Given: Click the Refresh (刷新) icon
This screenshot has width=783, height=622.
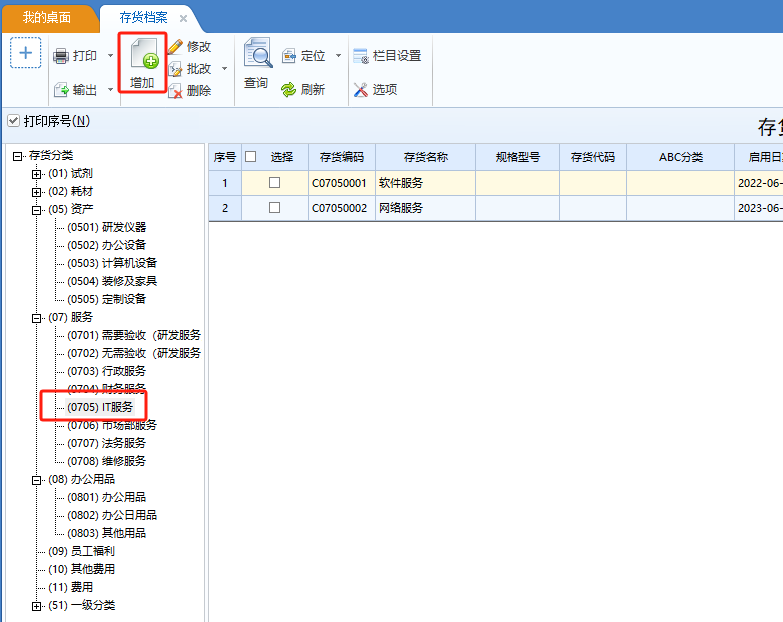Looking at the screenshot, I should (289, 90).
